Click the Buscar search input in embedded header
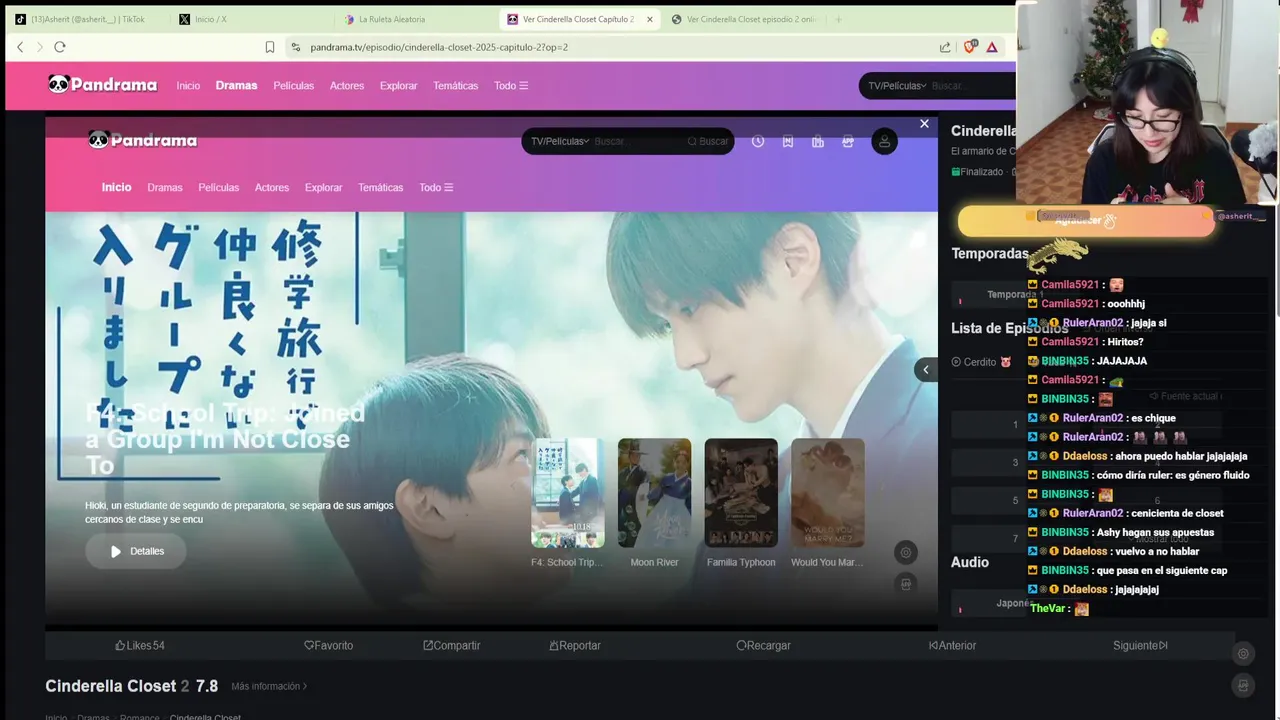The width and height of the screenshot is (1280, 720). pyautogui.click(x=636, y=142)
